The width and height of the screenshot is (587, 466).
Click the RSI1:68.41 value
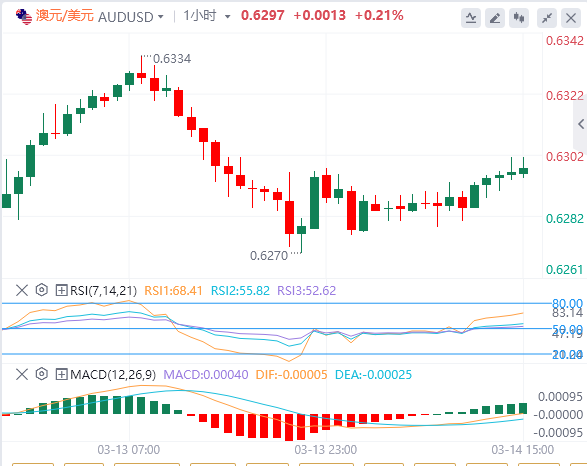point(173,290)
